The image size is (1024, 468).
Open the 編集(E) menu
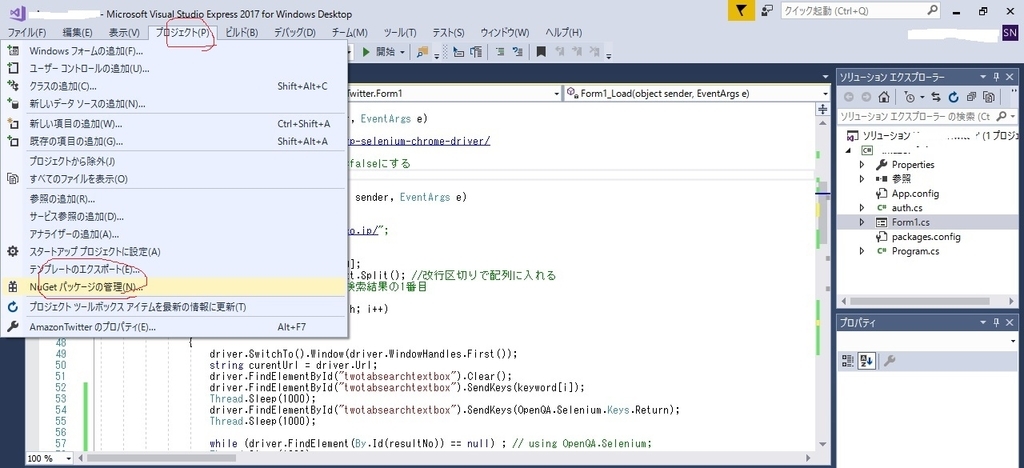tap(77, 33)
